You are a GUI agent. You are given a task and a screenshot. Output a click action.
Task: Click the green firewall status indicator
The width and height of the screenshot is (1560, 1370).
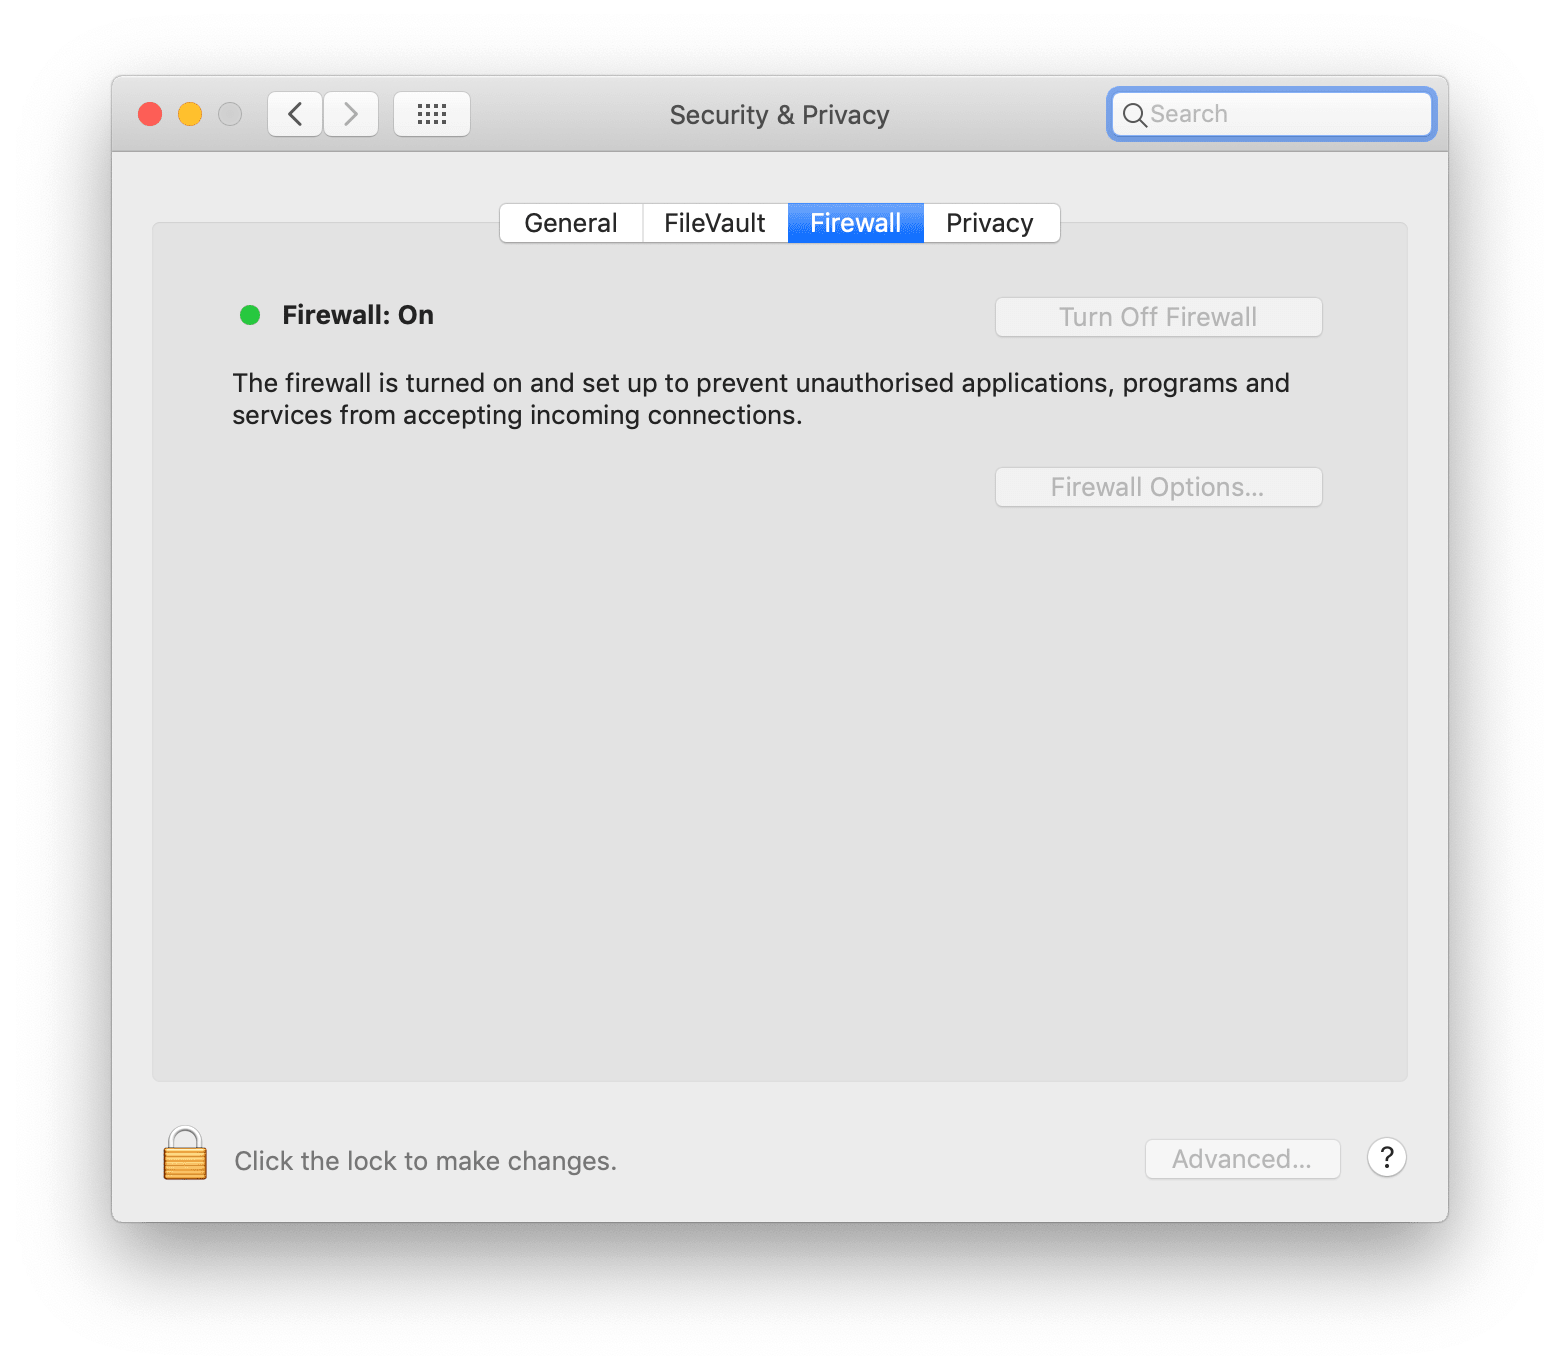point(250,315)
